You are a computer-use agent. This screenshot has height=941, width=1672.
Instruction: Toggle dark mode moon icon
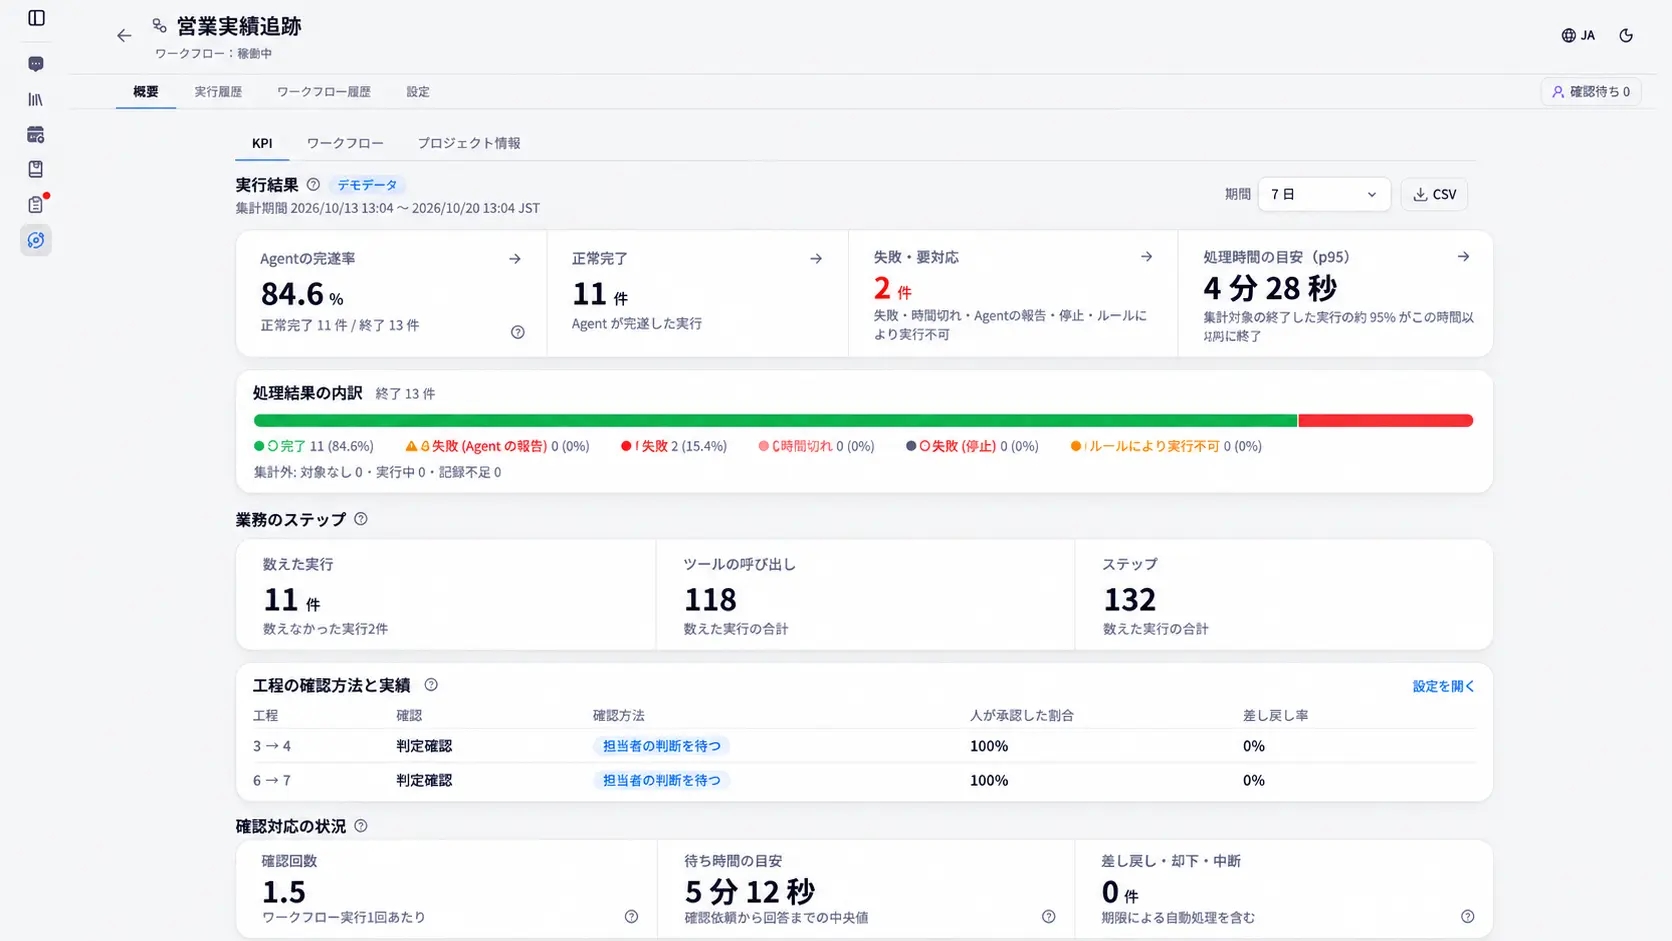click(1626, 35)
